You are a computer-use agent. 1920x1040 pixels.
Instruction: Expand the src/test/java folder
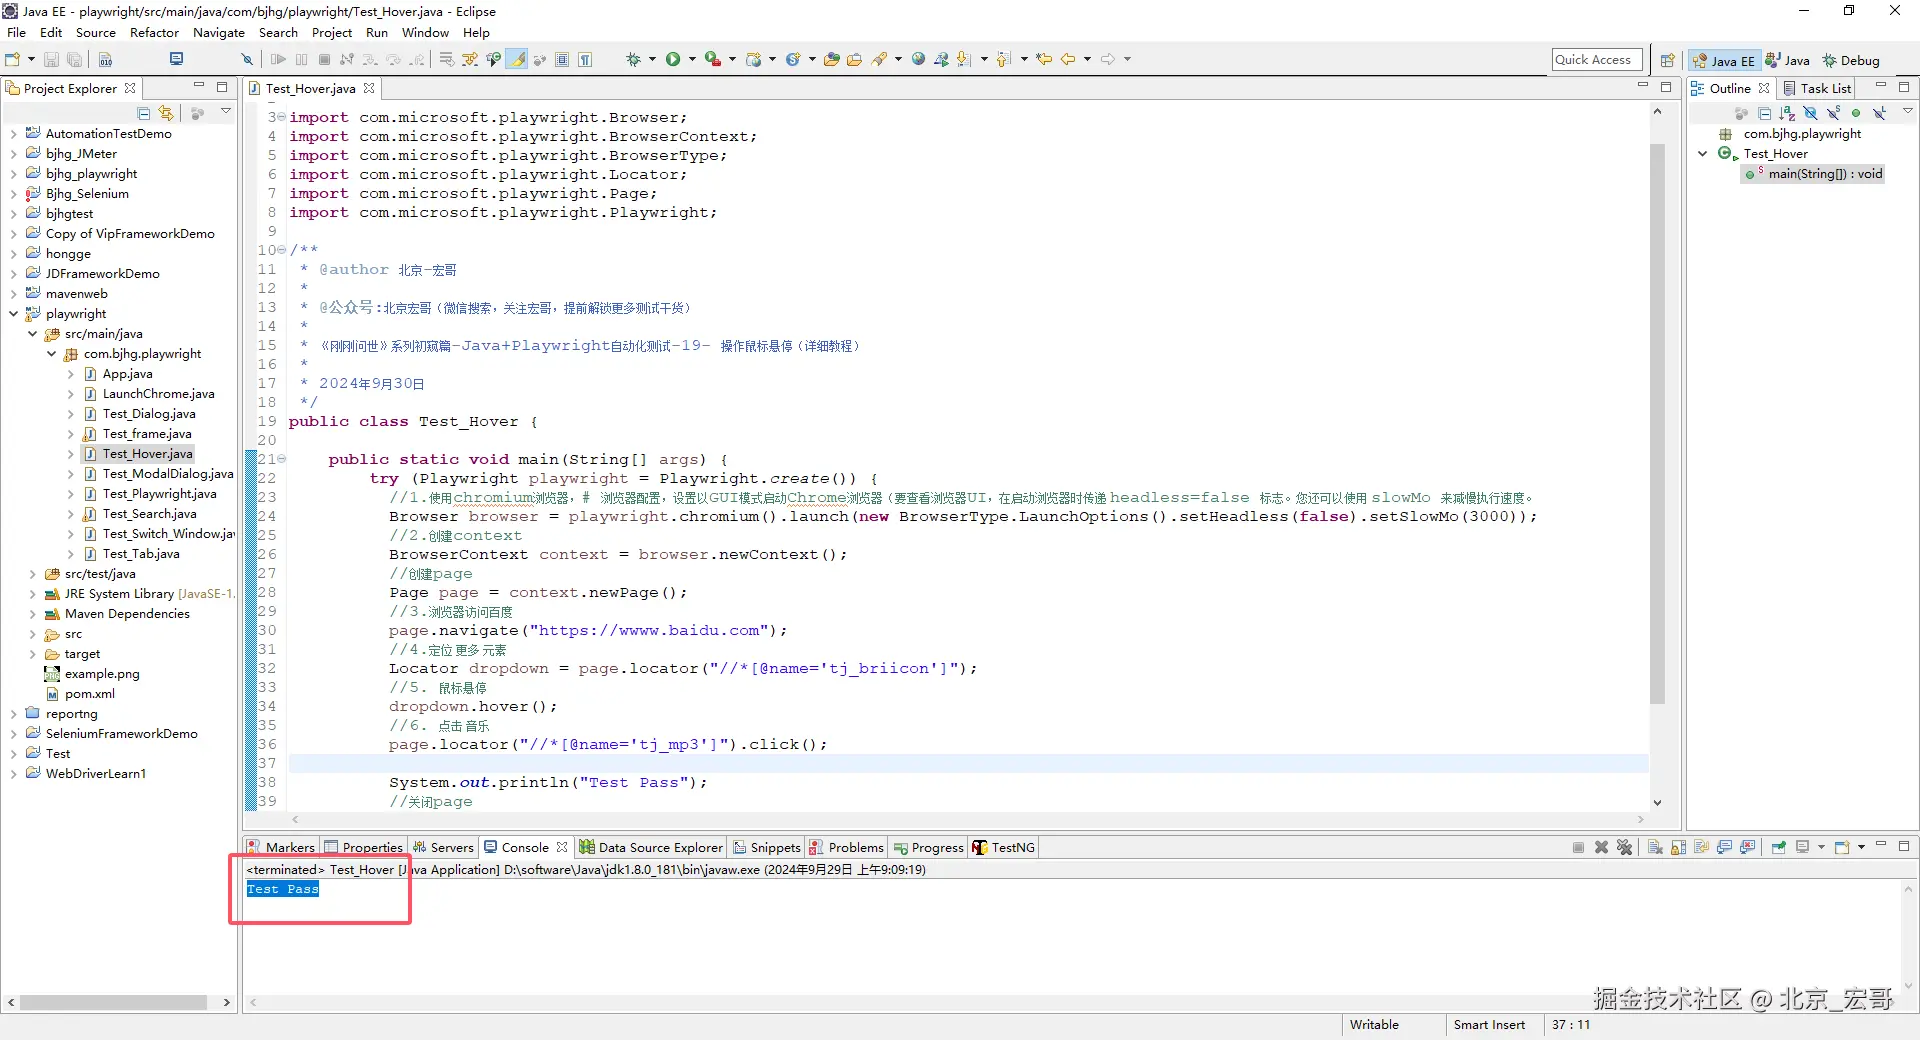pyautogui.click(x=32, y=574)
